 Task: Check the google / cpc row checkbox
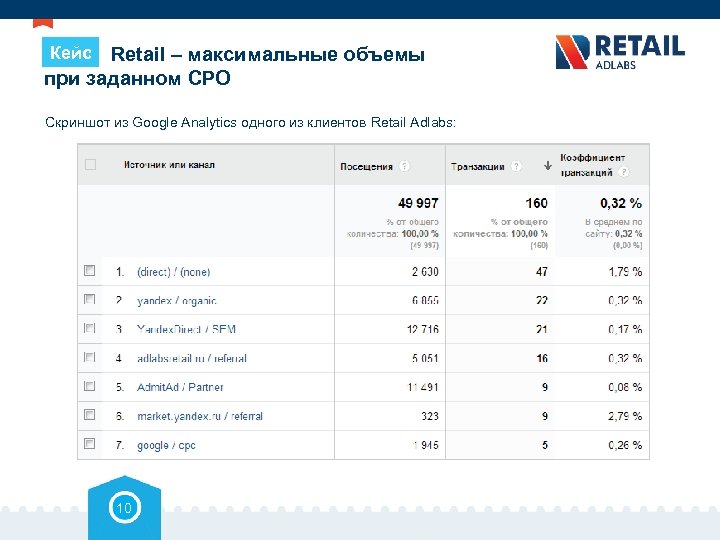point(90,444)
